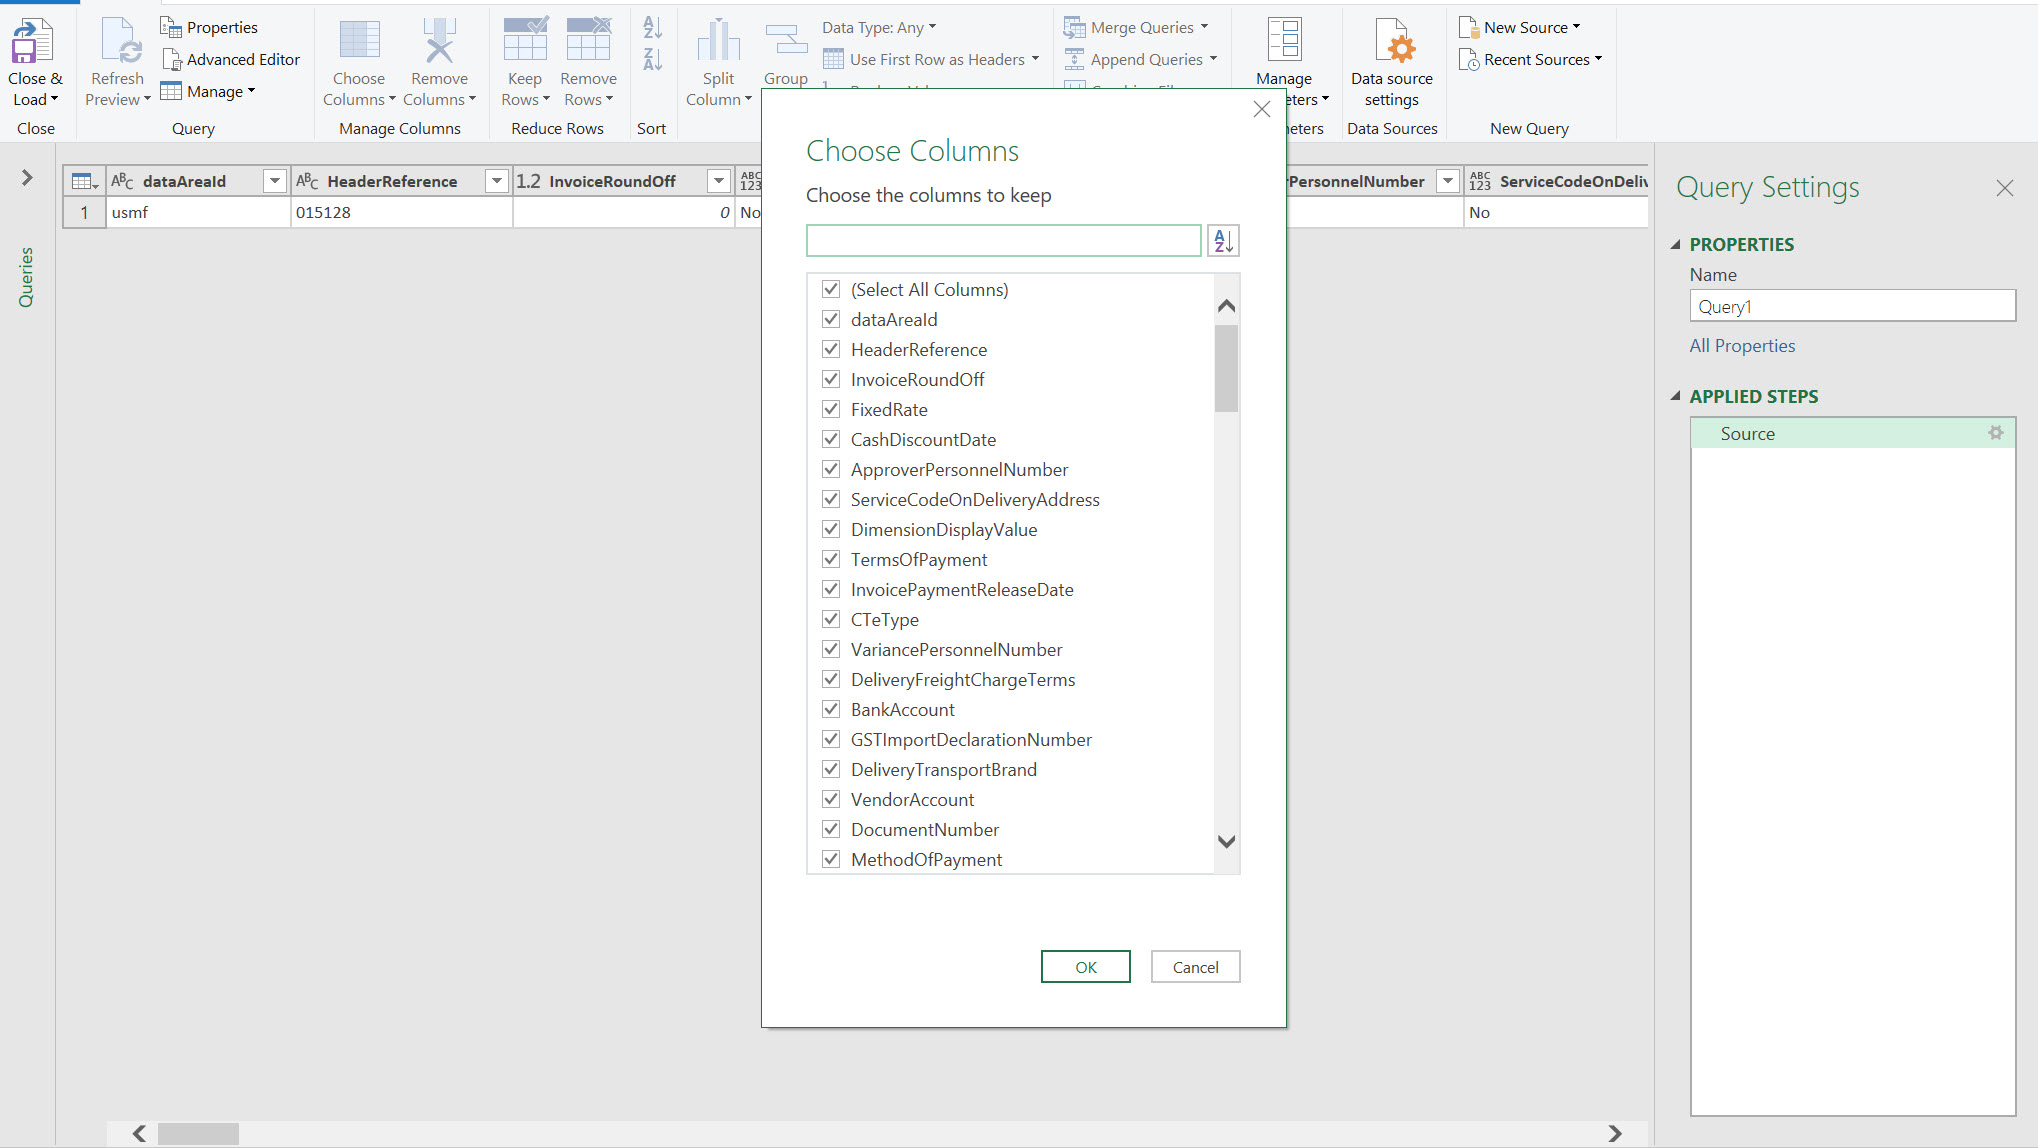Click the Choose Columns ribbon icon
2038x1148 pixels.
pos(359,41)
